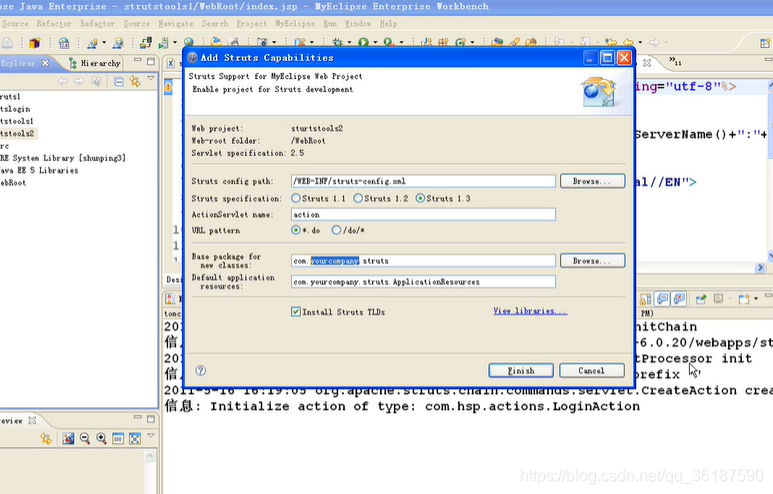Click Browse next to base package field

coord(593,261)
